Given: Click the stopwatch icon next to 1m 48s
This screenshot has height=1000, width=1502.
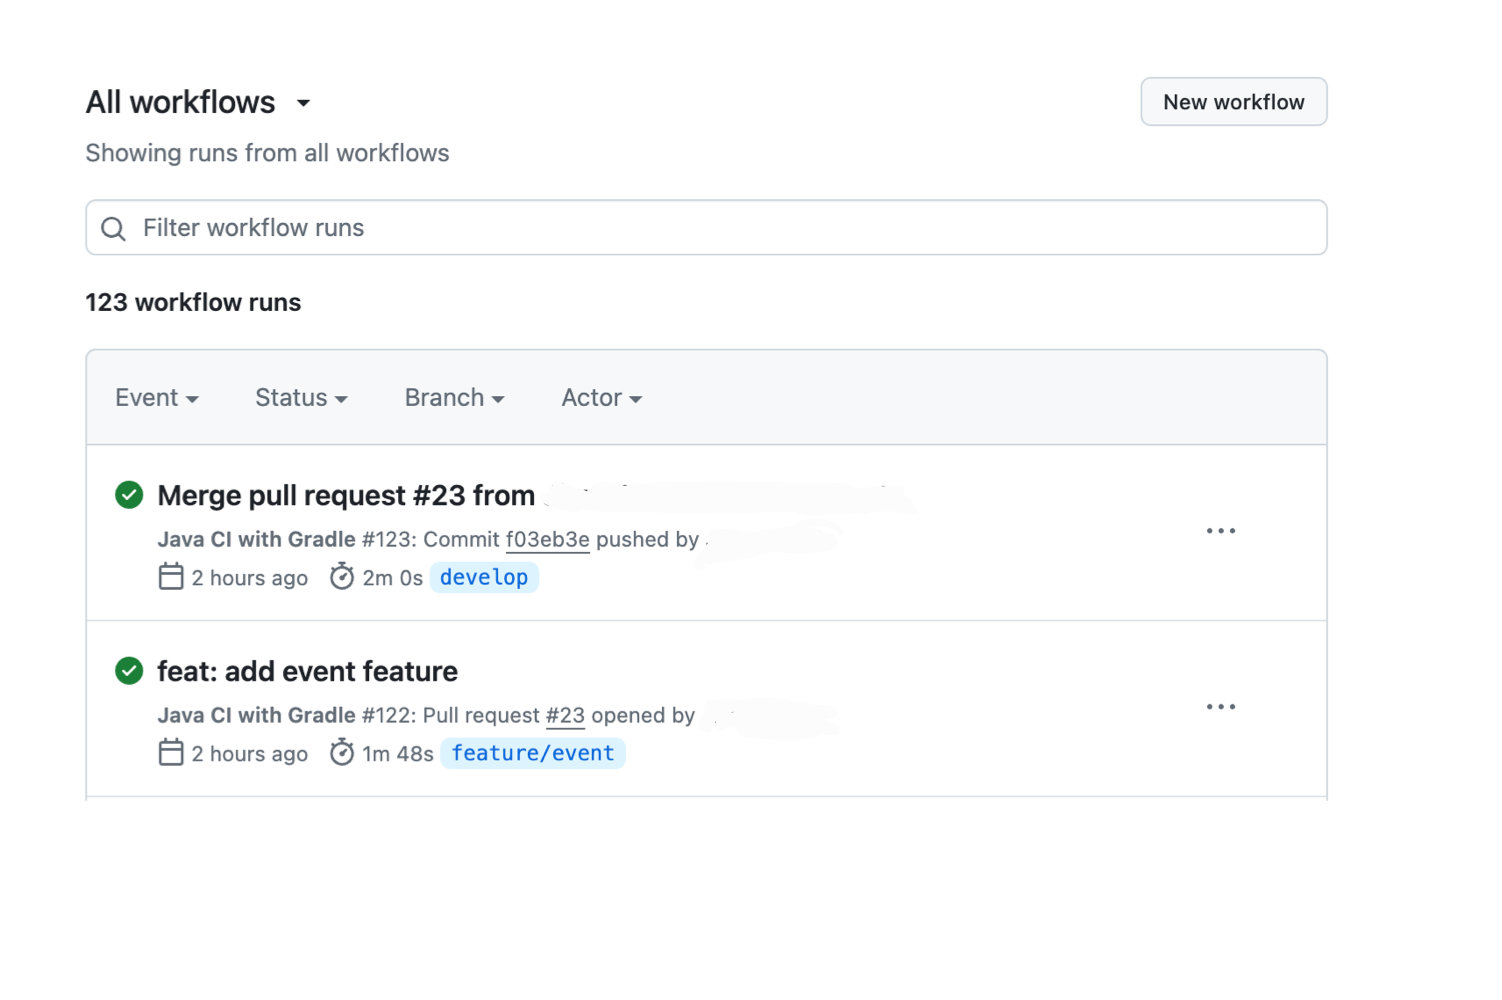Looking at the screenshot, I should 342,753.
